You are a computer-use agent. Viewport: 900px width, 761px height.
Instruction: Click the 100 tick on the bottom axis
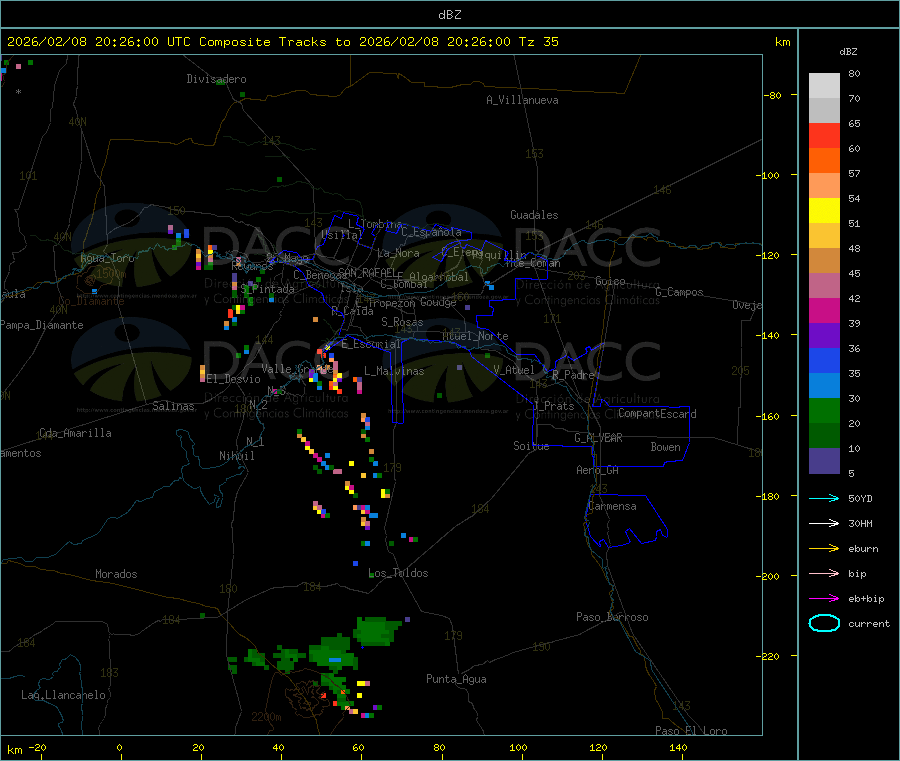(518, 747)
